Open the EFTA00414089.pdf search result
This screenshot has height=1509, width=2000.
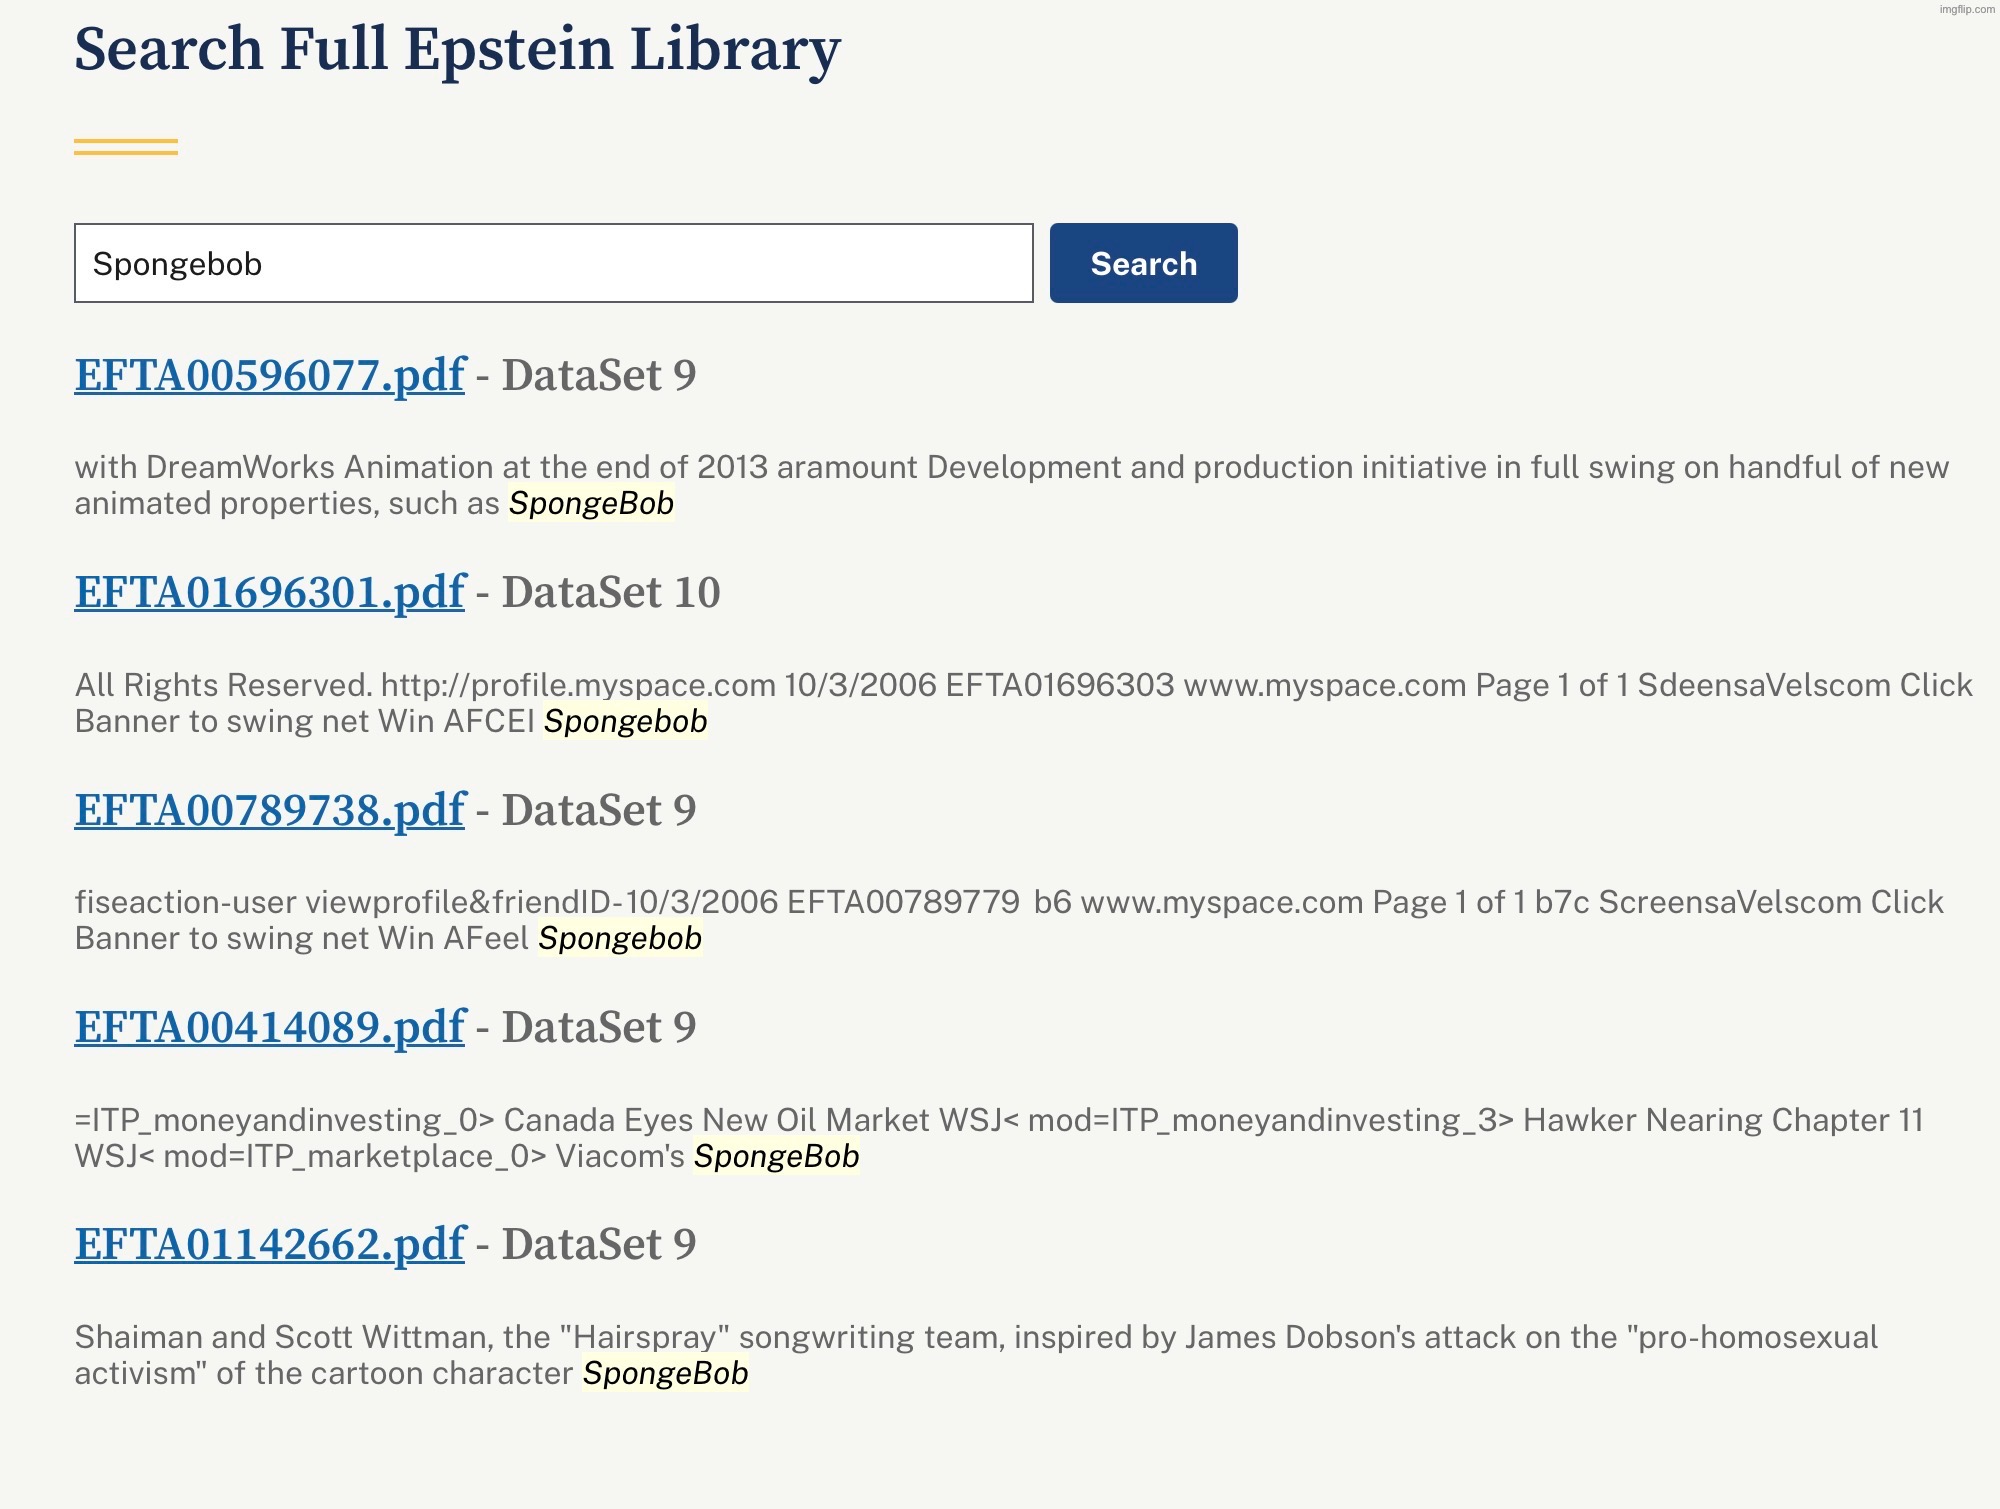coord(270,1028)
